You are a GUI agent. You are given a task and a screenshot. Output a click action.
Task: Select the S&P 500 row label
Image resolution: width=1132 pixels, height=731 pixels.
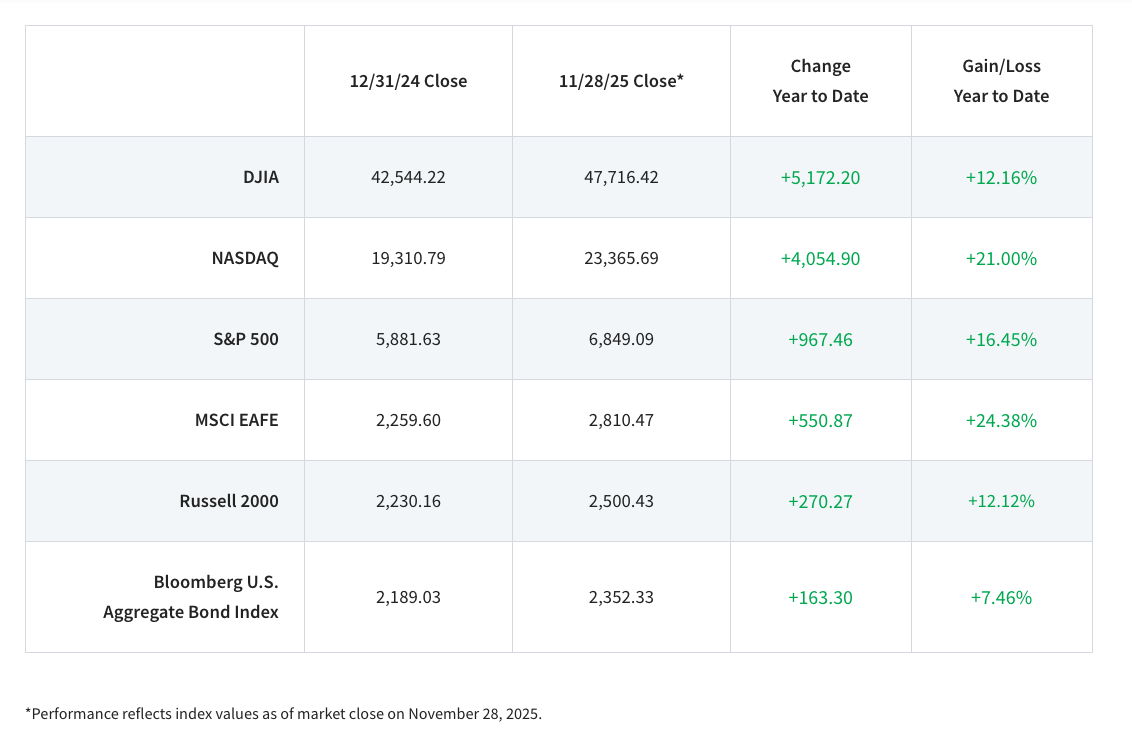tap(245, 338)
